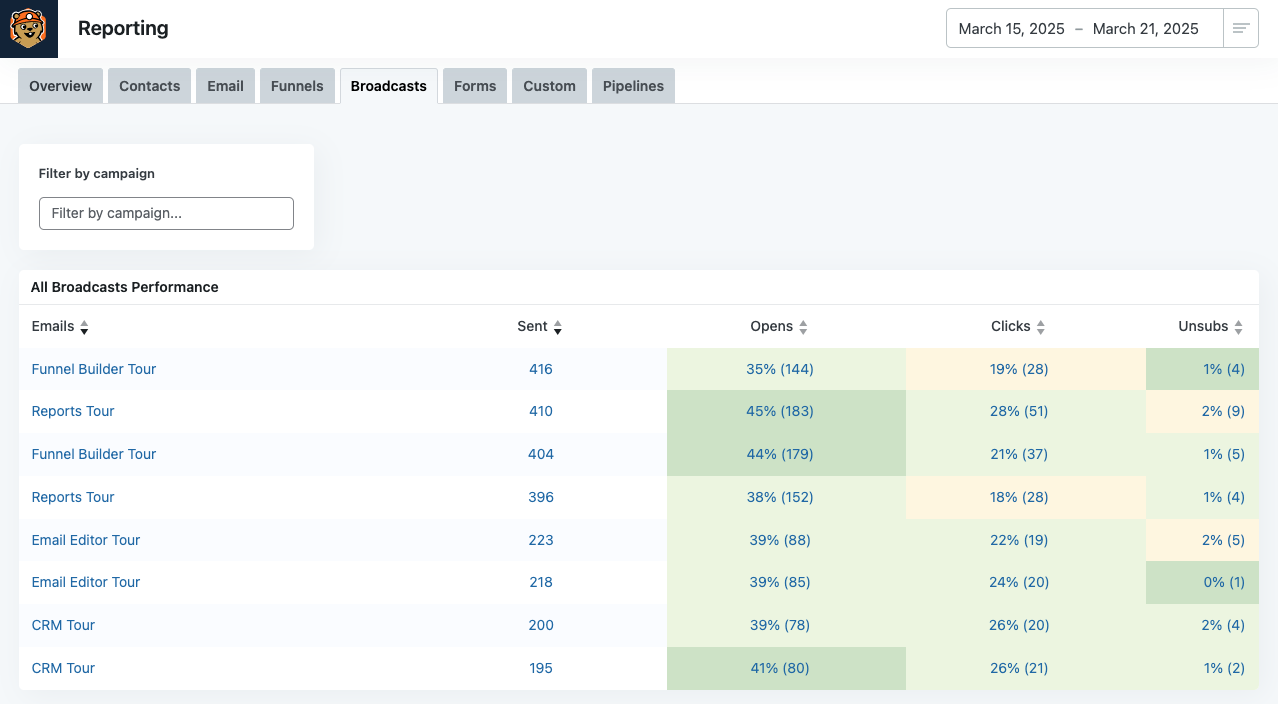1278x704 pixels.
Task: Switch to the Email tab
Action: pos(225,86)
